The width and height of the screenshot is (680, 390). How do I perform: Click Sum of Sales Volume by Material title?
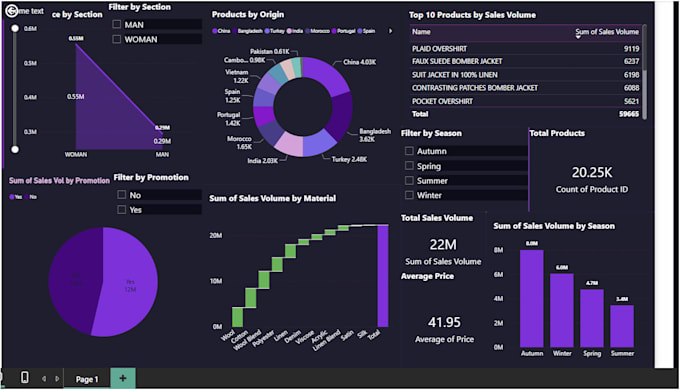(272, 198)
